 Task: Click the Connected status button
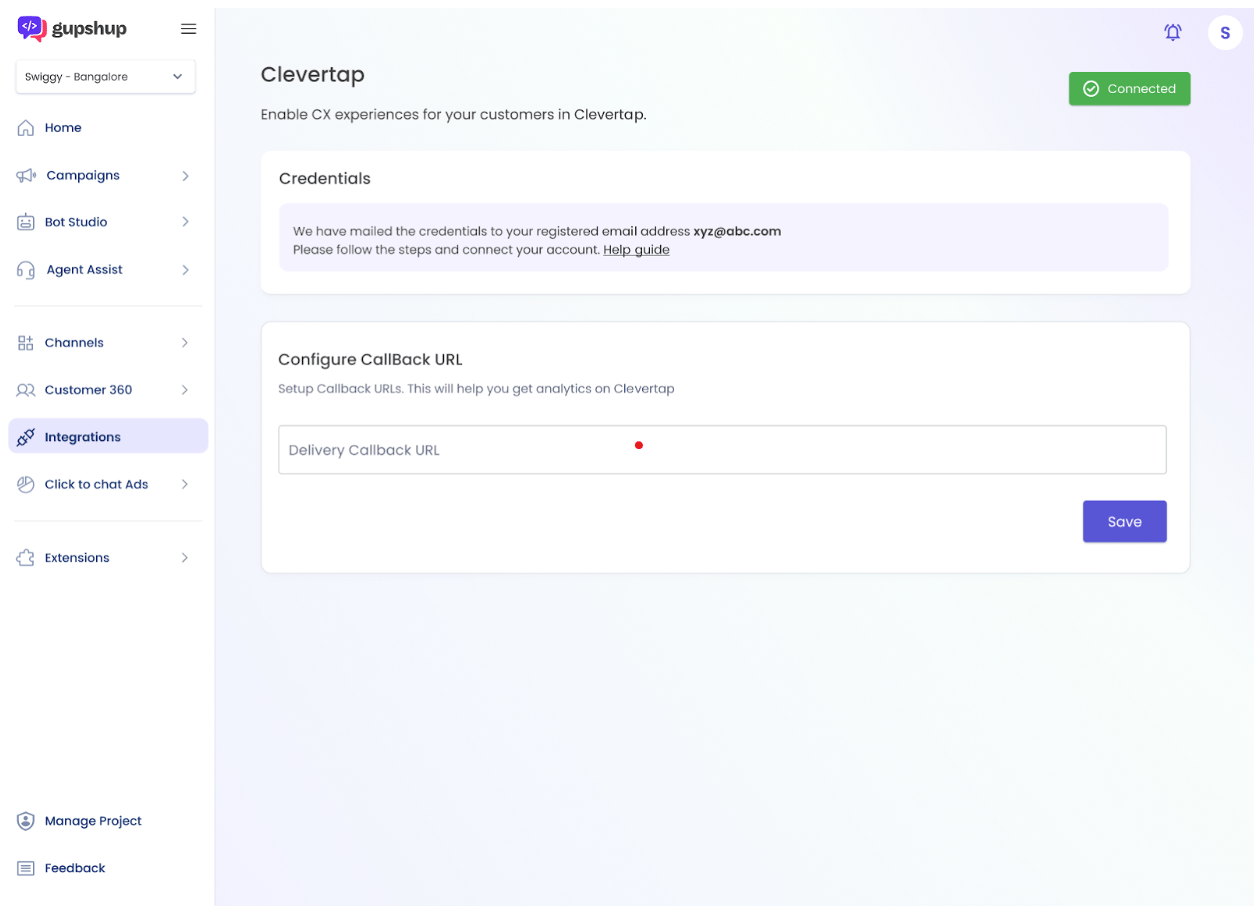(x=1130, y=89)
